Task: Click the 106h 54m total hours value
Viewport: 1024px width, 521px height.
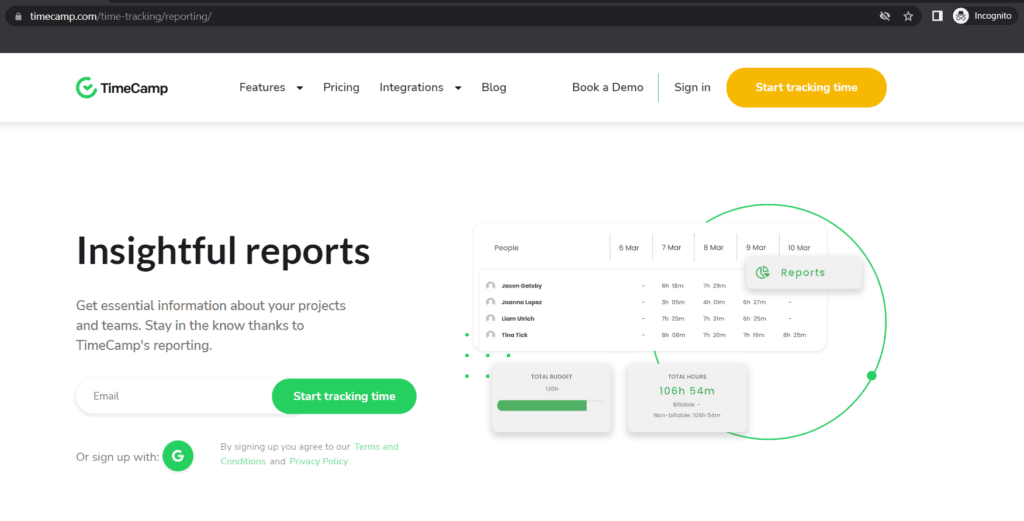Action: pyautogui.click(x=686, y=391)
